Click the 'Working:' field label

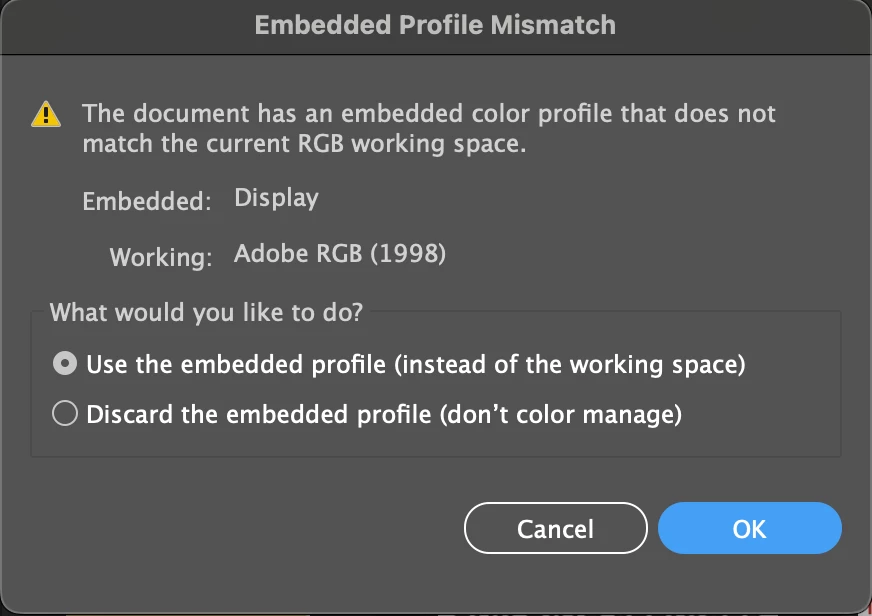[x=160, y=257]
